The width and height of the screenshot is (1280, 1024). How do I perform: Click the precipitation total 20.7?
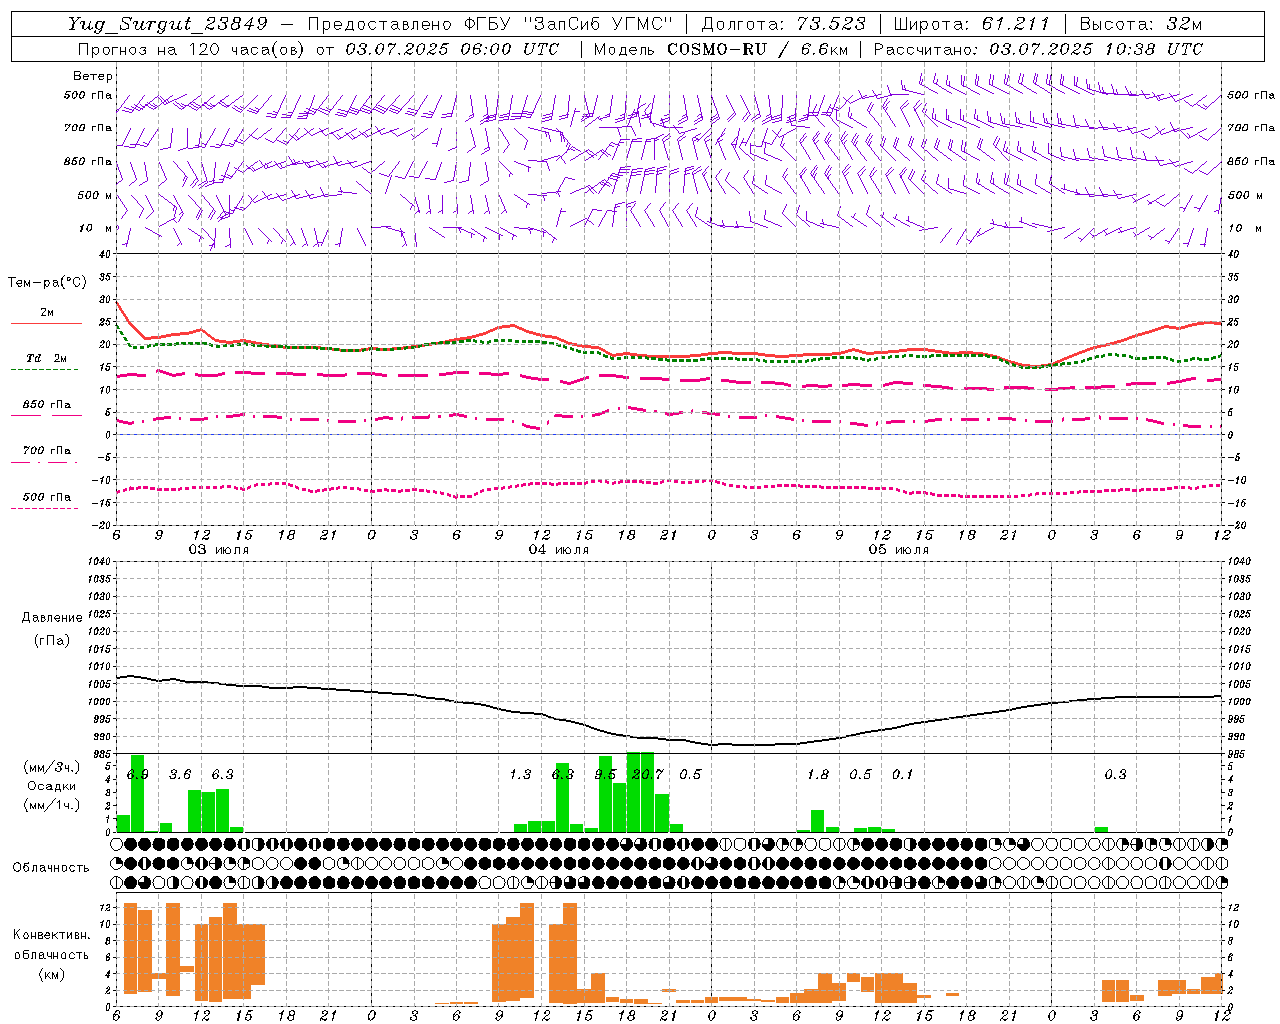[x=647, y=774]
